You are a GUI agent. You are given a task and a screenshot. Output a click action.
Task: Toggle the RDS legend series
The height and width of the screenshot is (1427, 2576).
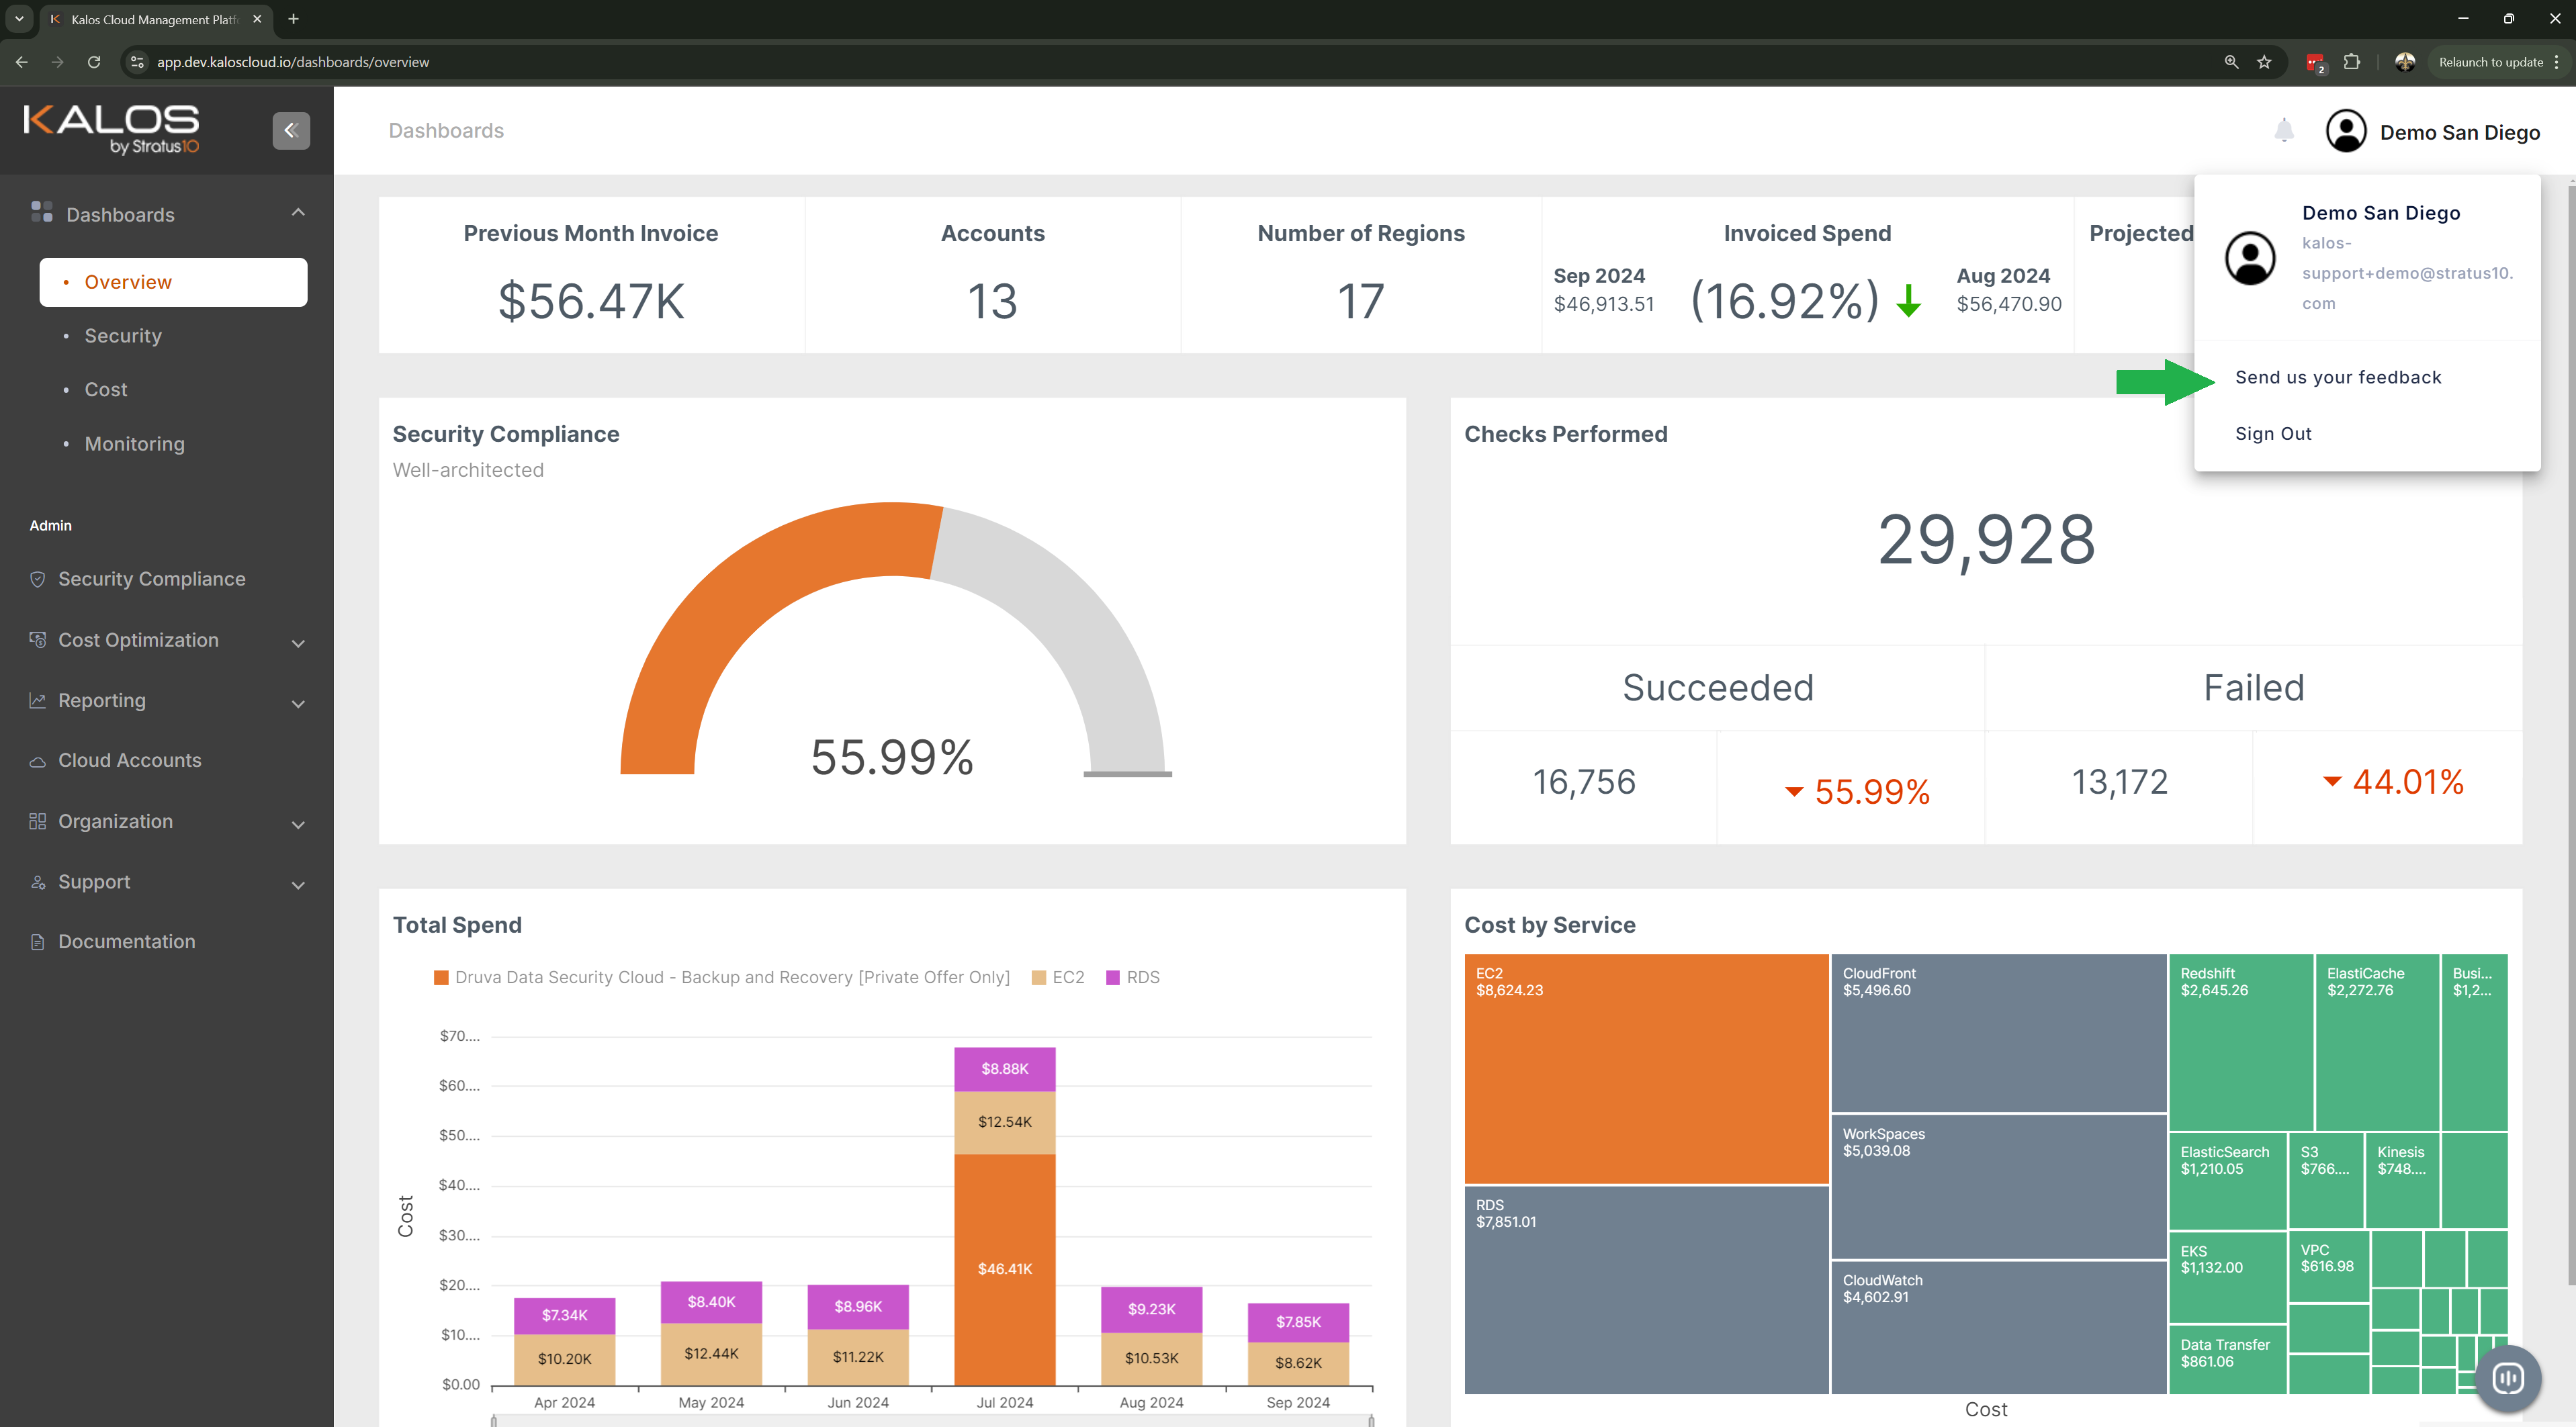pyautogui.click(x=1133, y=977)
